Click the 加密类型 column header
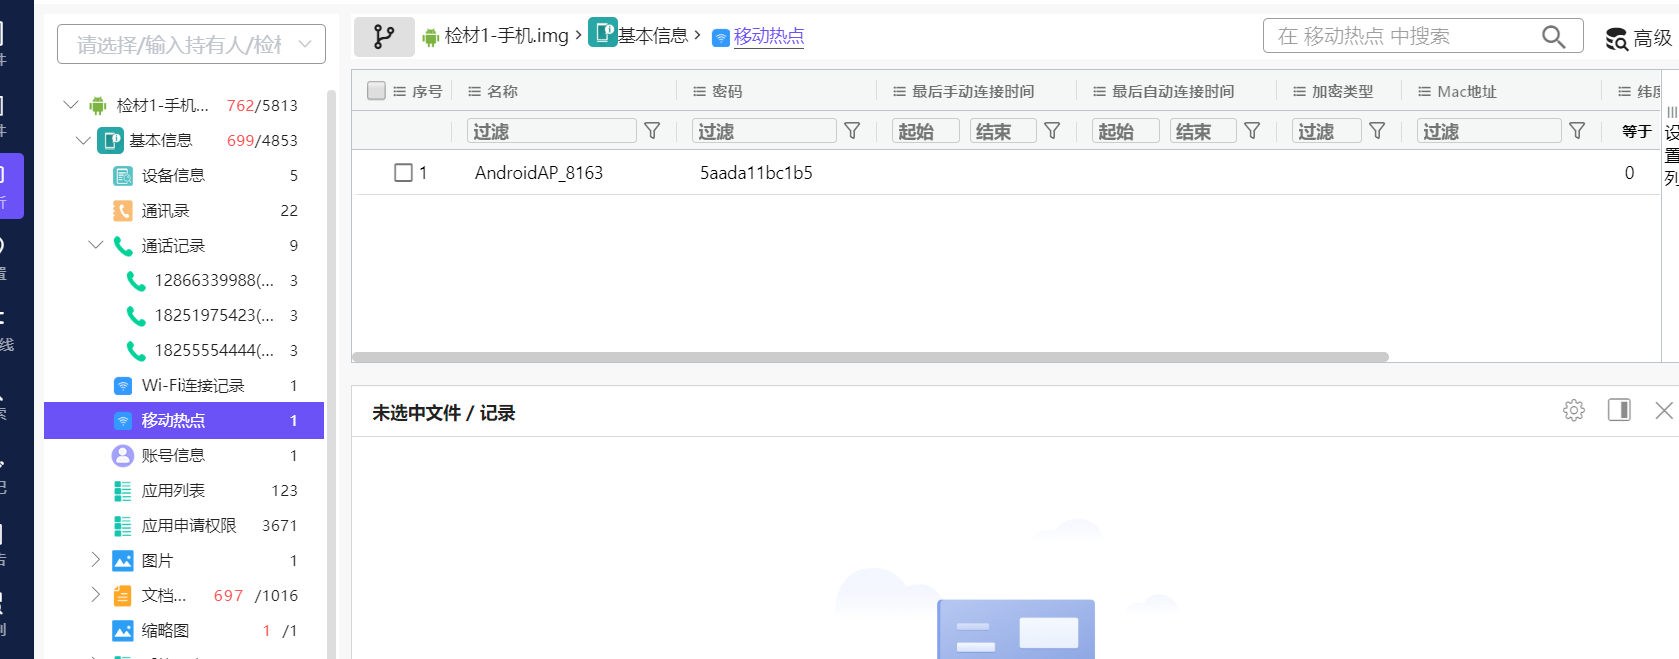 pos(1342,91)
